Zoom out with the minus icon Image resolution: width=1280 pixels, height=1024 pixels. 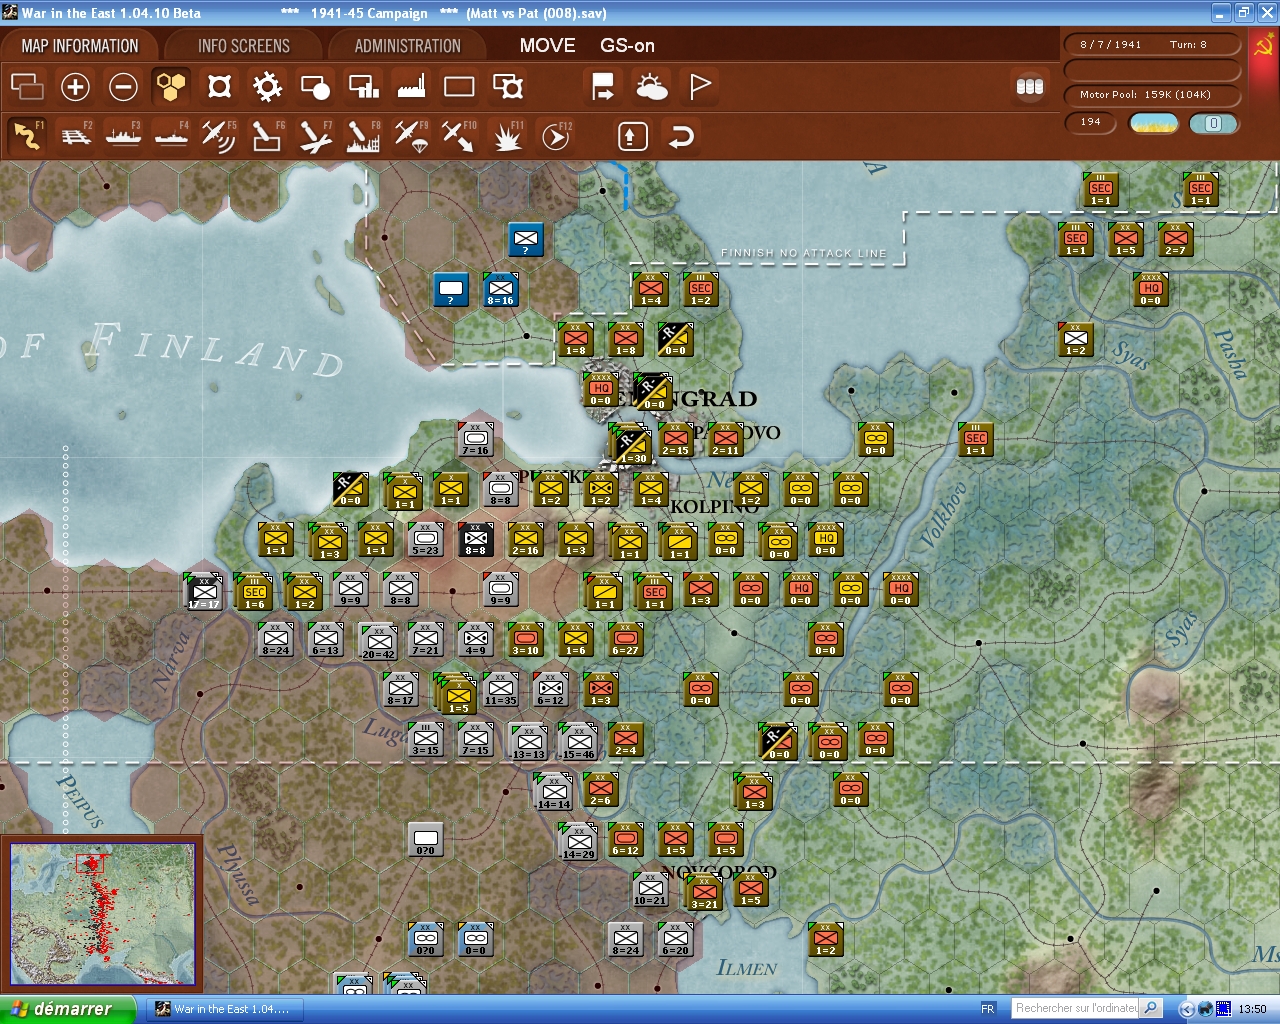(x=123, y=87)
